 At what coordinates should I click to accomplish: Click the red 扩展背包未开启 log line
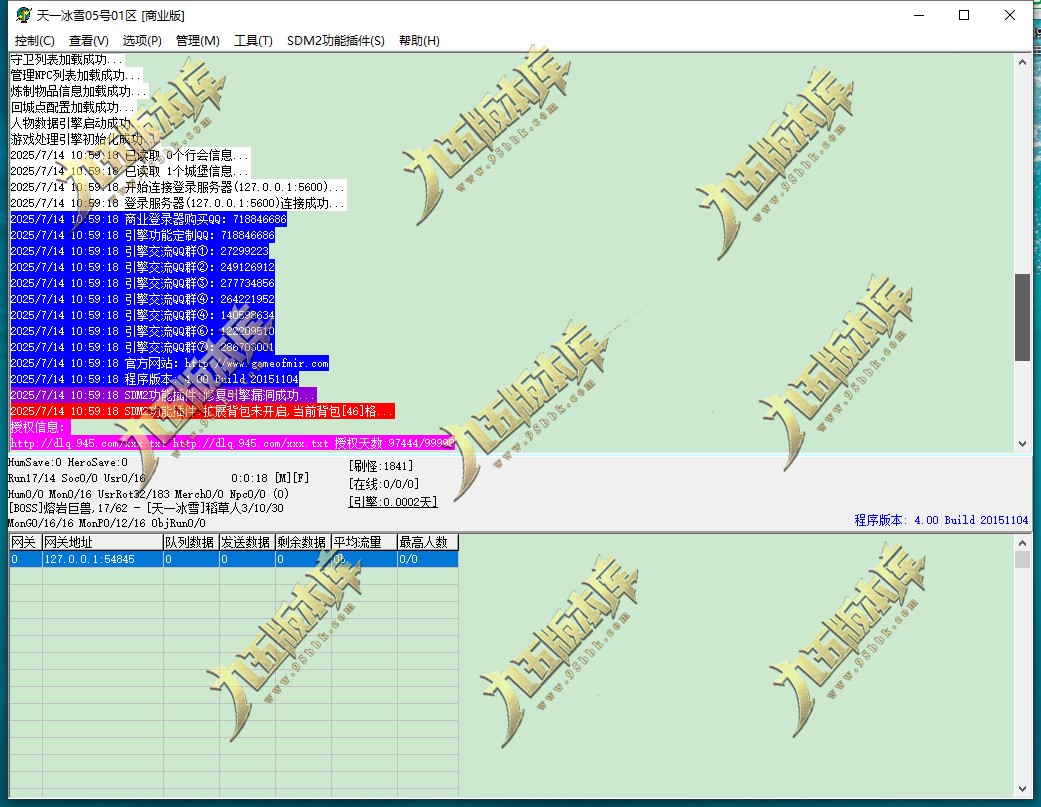(202, 411)
